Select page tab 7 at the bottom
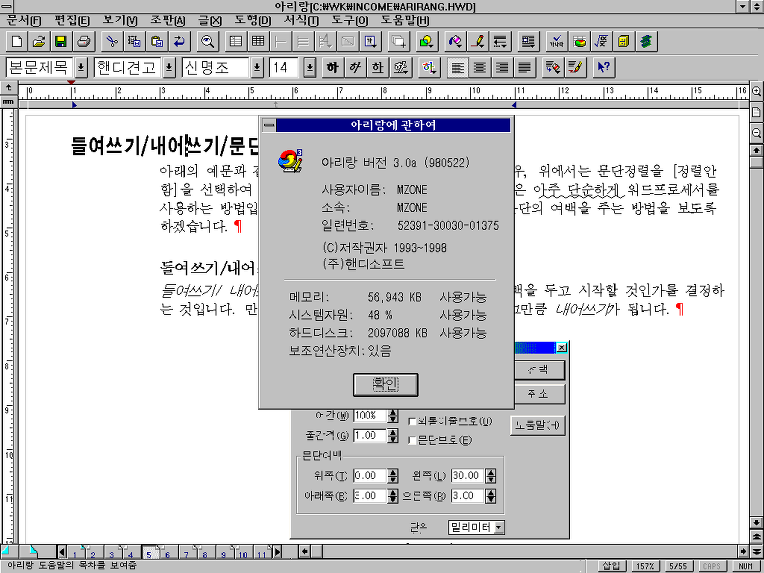 (x=187, y=553)
